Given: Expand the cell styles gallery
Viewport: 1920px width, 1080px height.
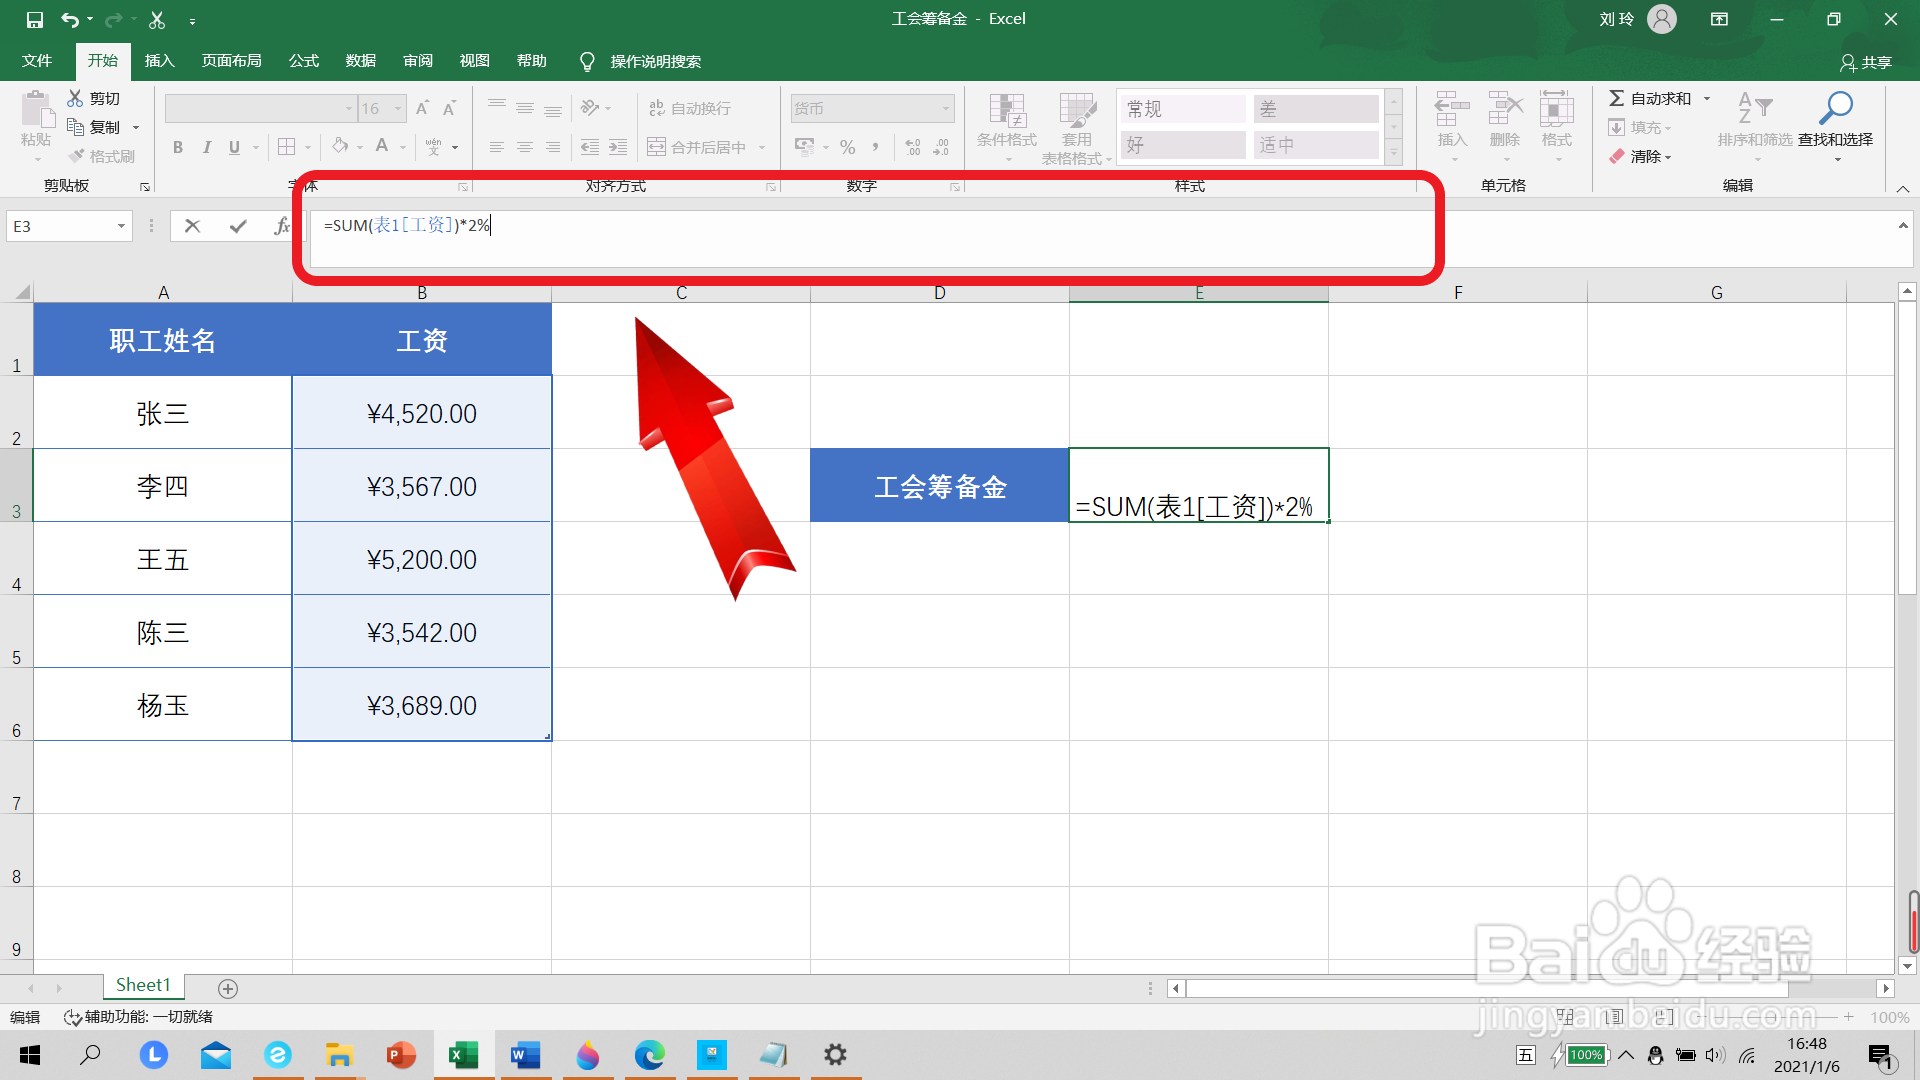Looking at the screenshot, I should point(1394,152).
